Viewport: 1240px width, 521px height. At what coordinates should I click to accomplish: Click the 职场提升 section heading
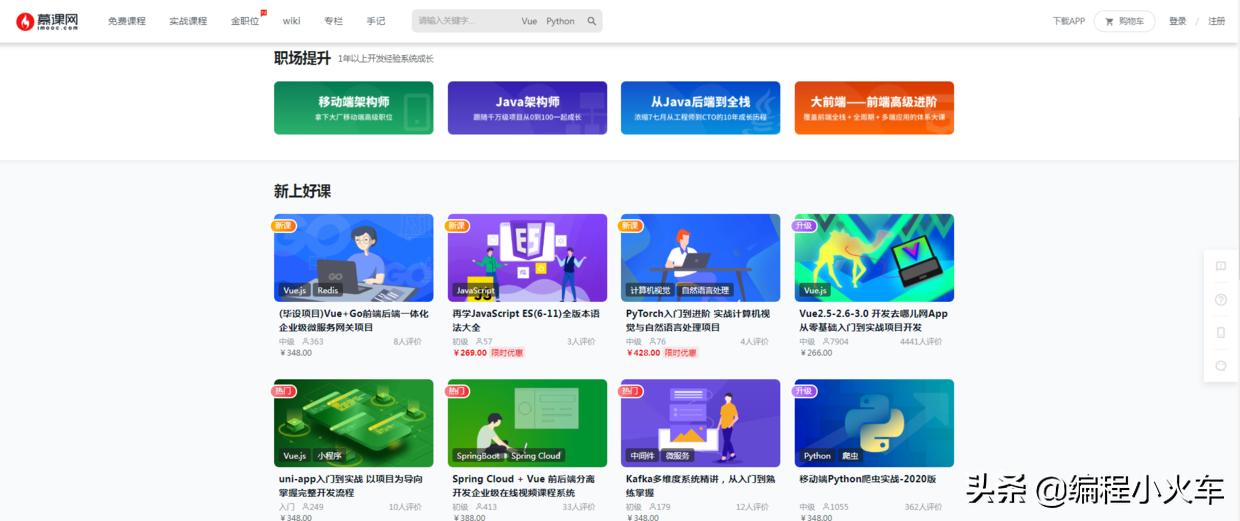point(302,58)
